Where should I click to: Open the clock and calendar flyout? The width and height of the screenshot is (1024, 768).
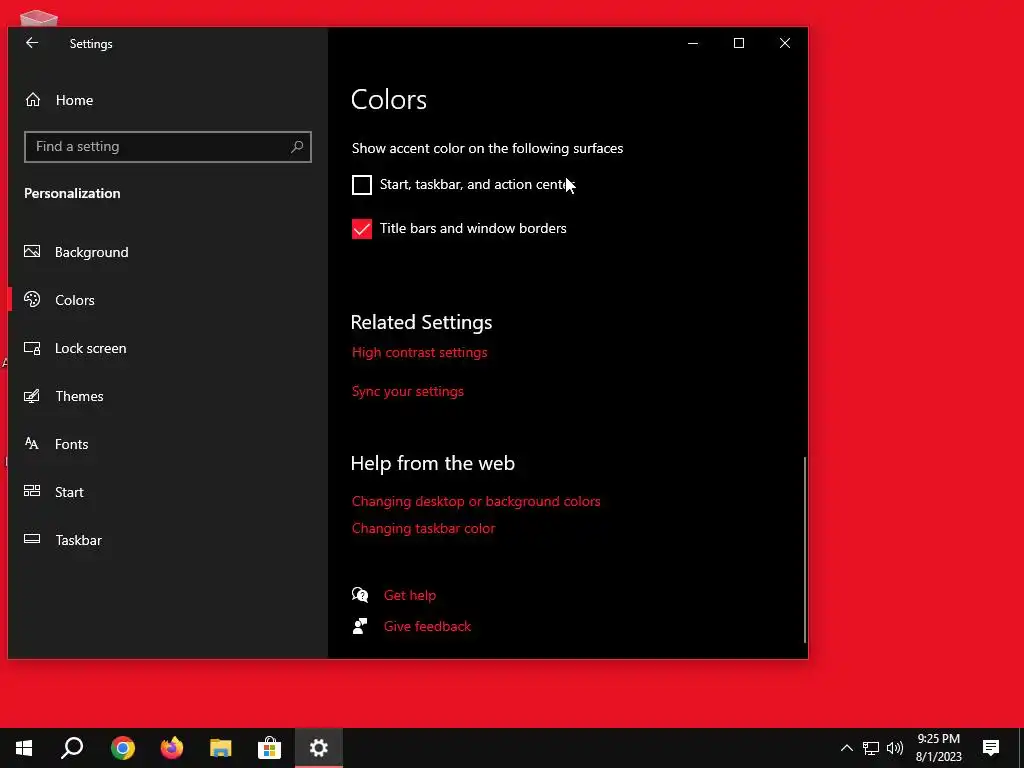point(938,748)
